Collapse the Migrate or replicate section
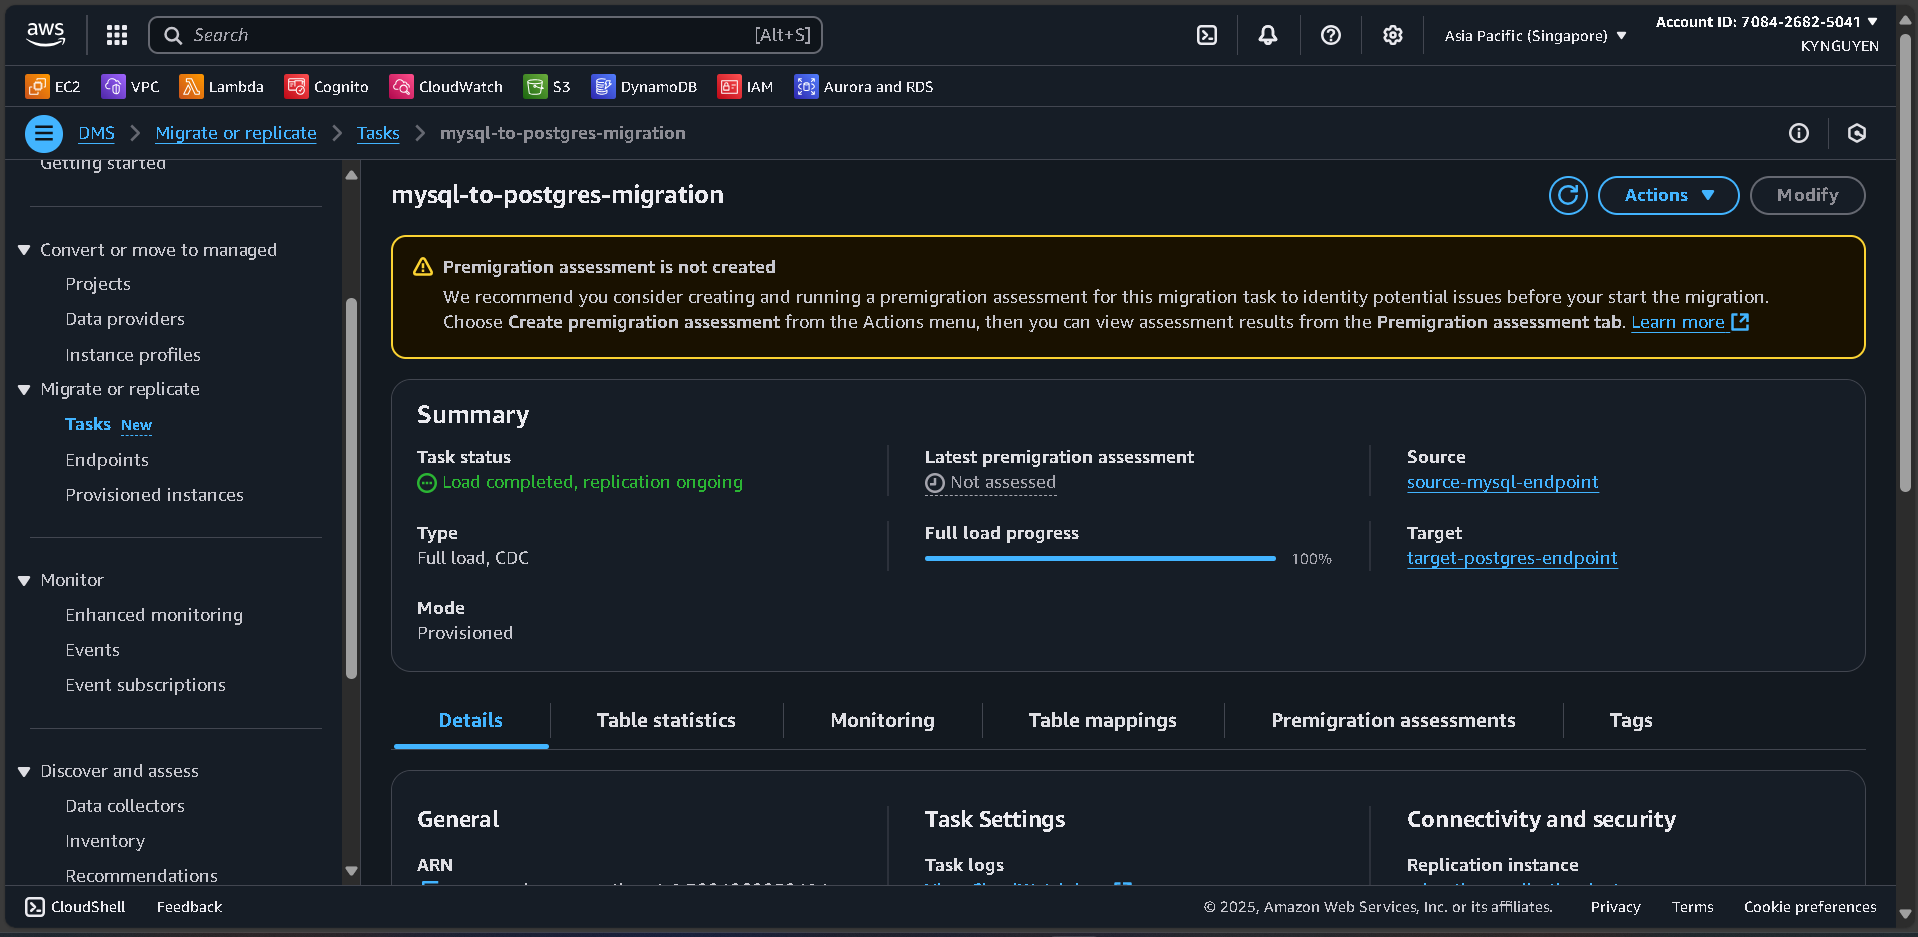The image size is (1918, 937). tap(24, 390)
